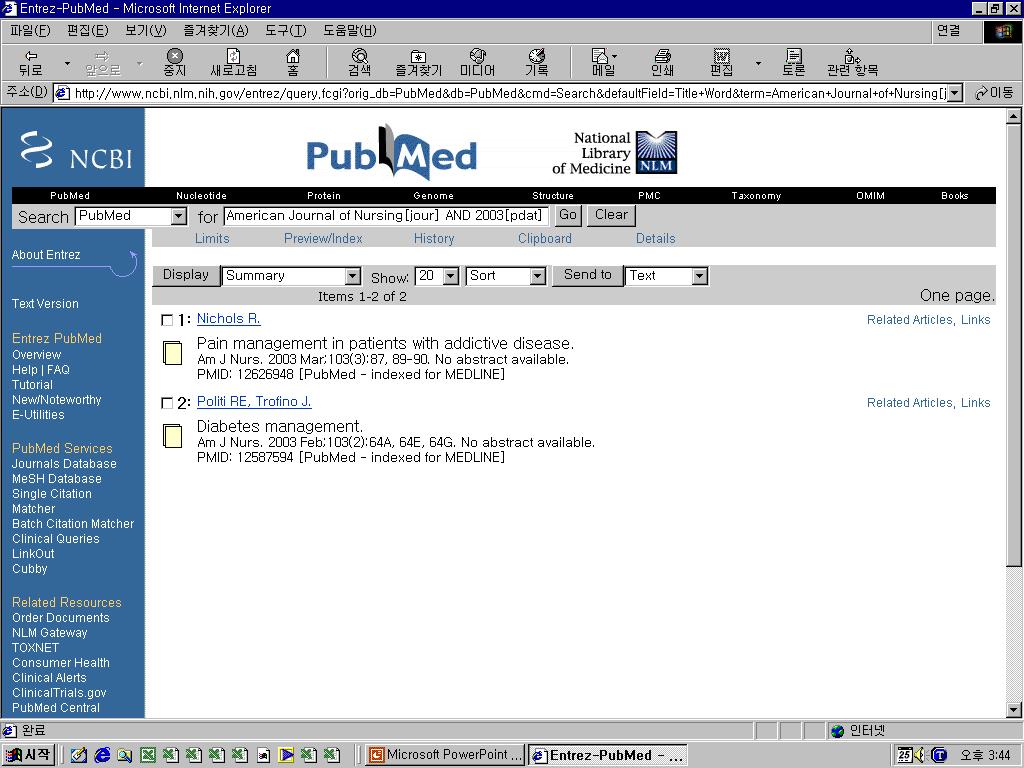The image size is (1024, 768).
Task: Go to Home (홈) toolbar icon
Action: [293, 63]
